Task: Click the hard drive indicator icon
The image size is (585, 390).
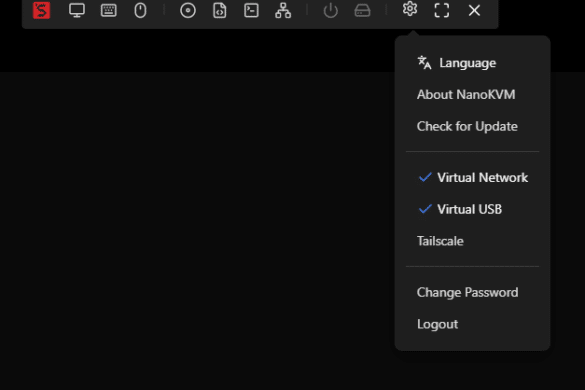Action: [x=362, y=10]
